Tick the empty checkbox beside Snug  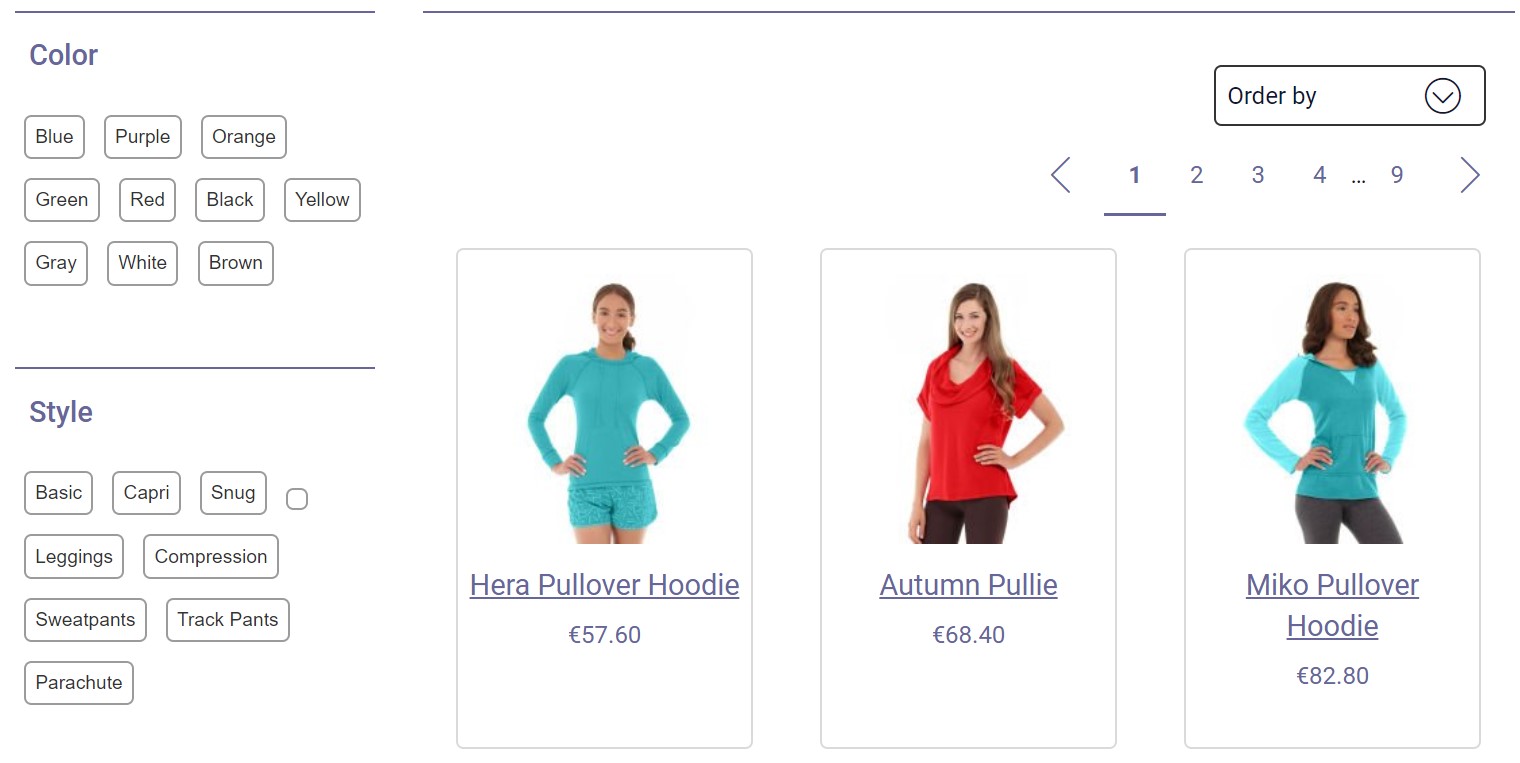point(297,499)
